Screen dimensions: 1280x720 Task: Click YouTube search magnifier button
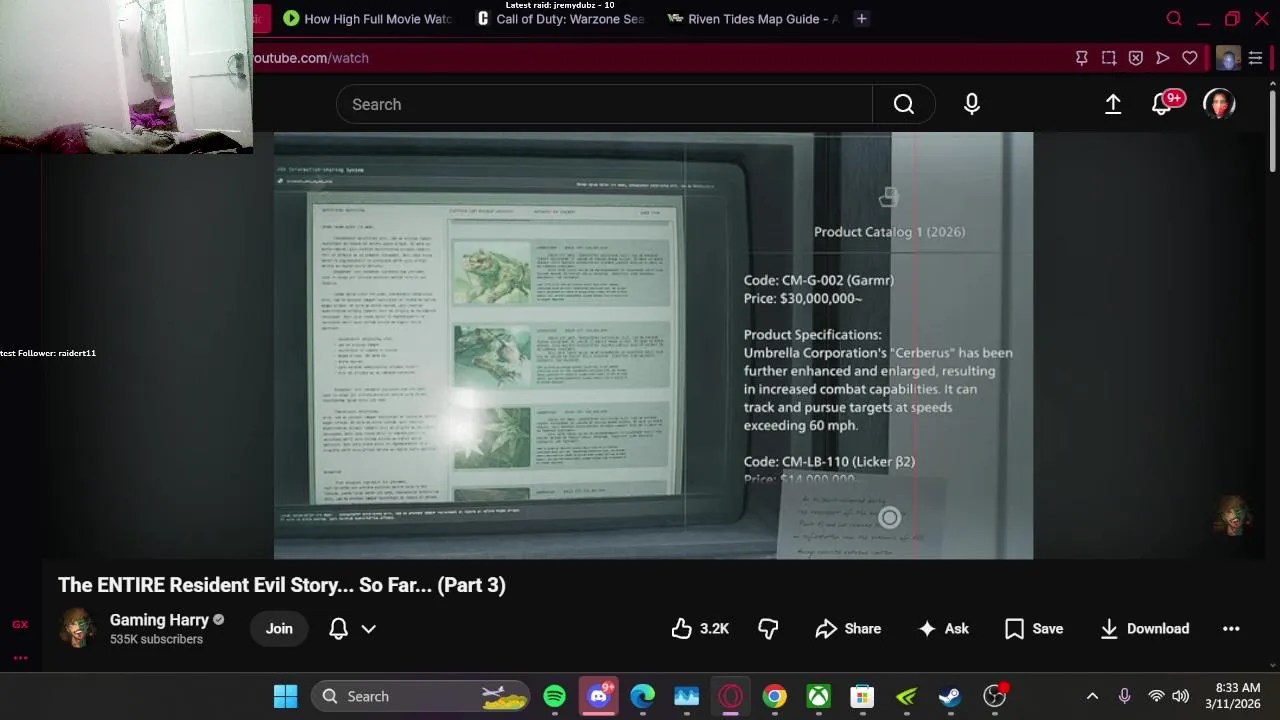point(904,104)
